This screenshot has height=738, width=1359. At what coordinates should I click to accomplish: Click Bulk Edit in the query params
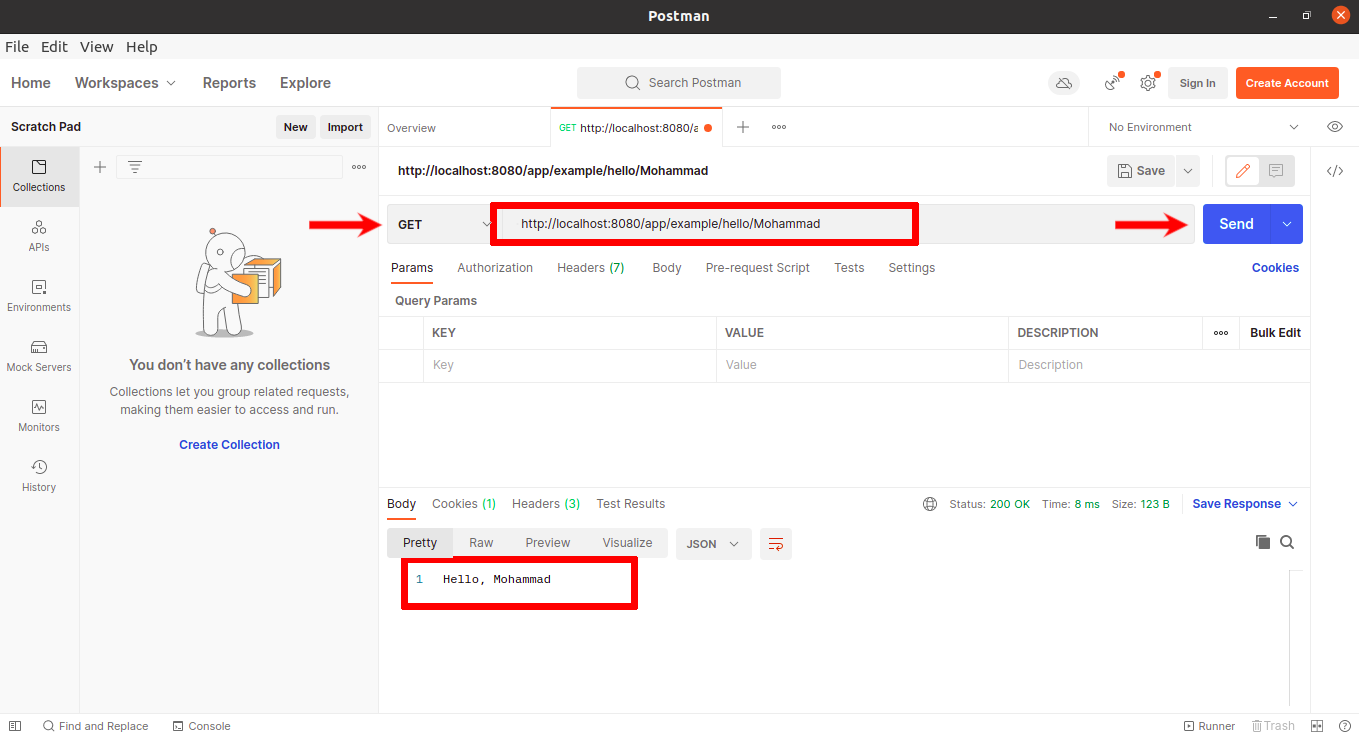1275,333
